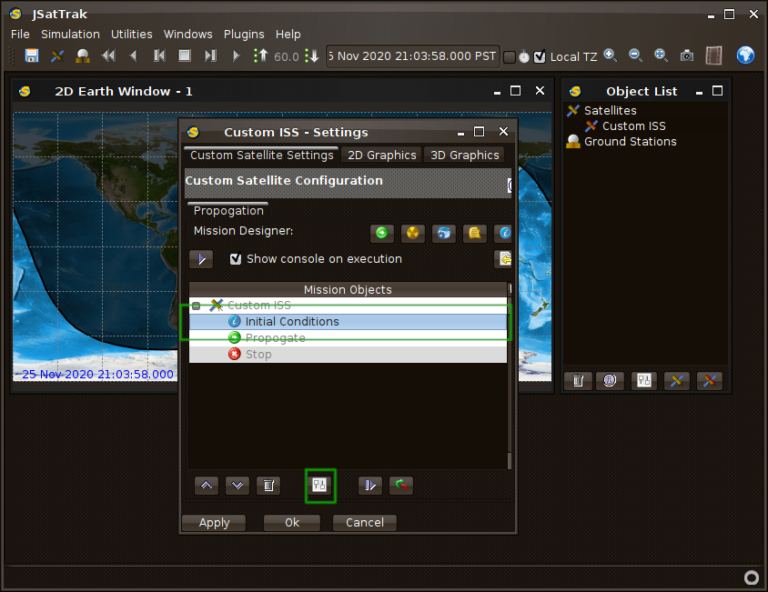The height and width of the screenshot is (592, 768).
Task: Click the camera screenshot icon in toolbar
Action: [687, 56]
